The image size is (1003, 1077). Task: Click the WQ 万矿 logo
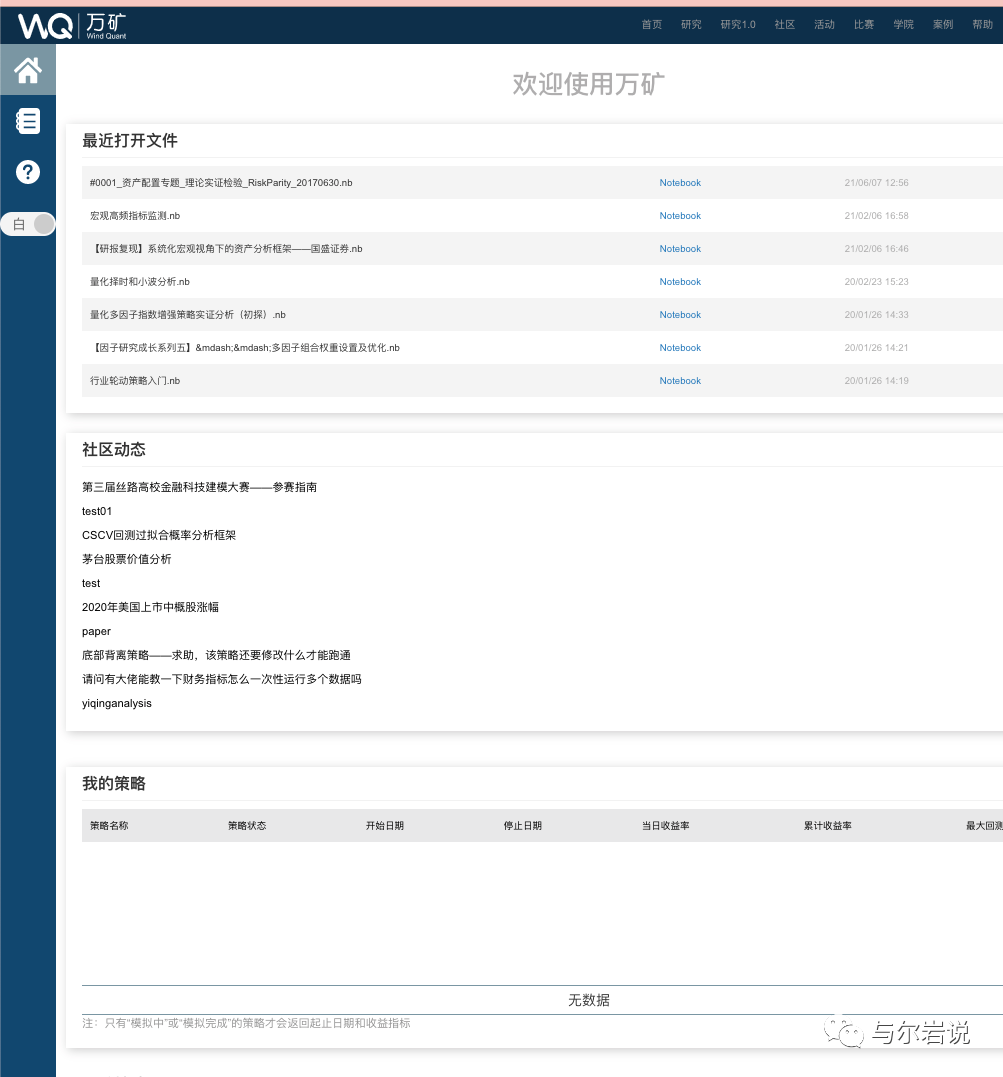(71, 25)
